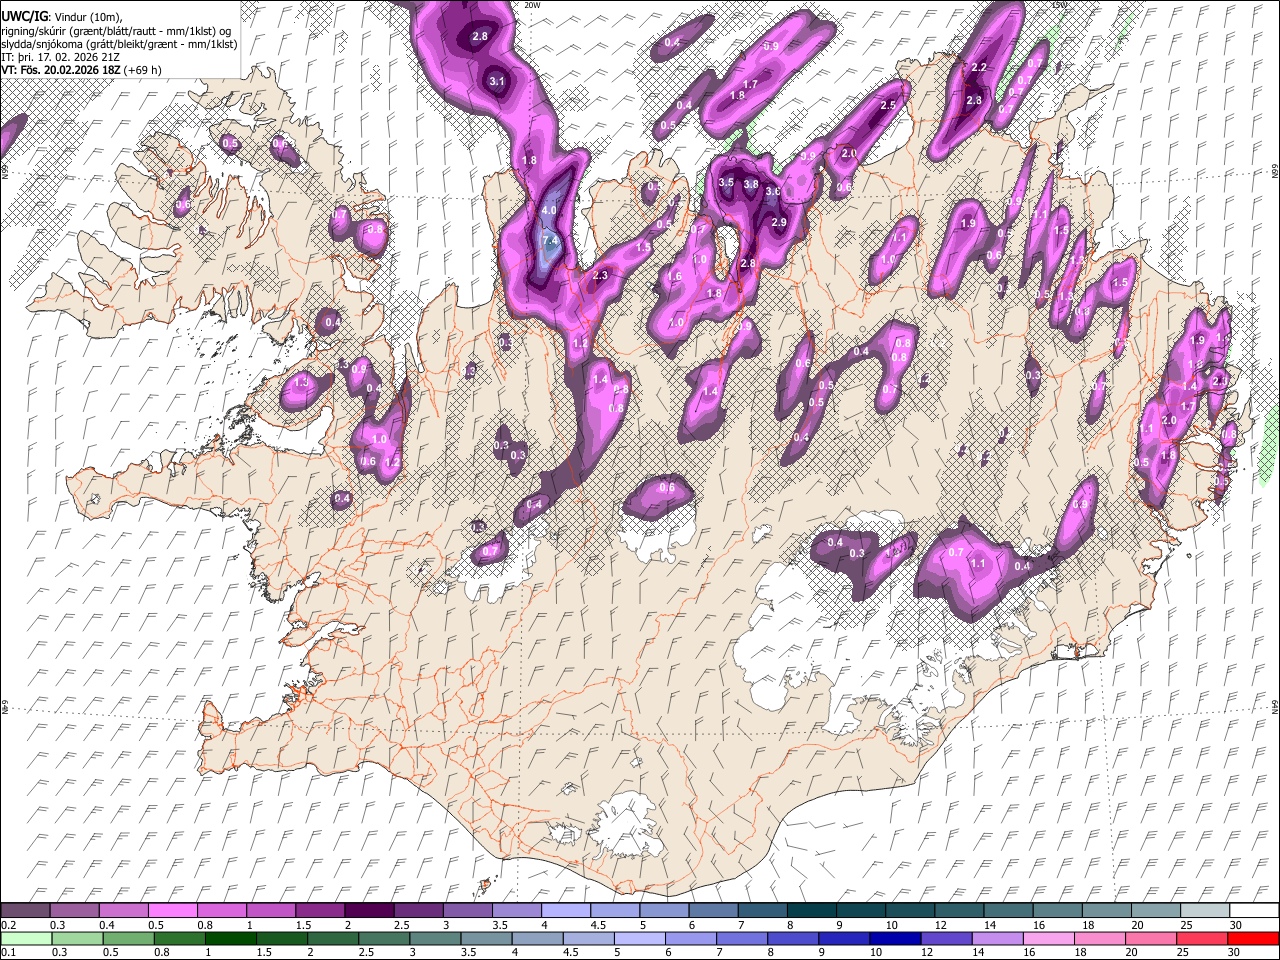Pick the navy blue swatch between 10 and 12, bottom row
The height and width of the screenshot is (960, 1280).
(x=893, y=938)
